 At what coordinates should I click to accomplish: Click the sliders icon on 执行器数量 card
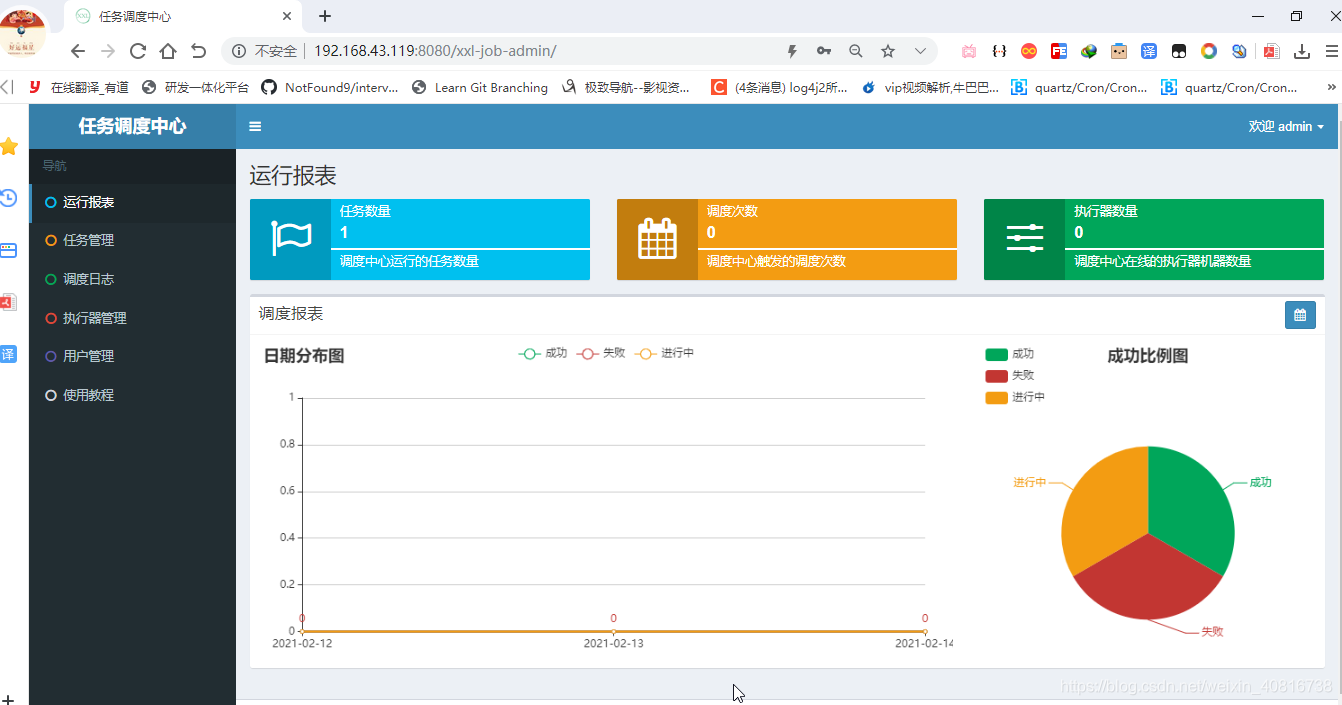1024,239
